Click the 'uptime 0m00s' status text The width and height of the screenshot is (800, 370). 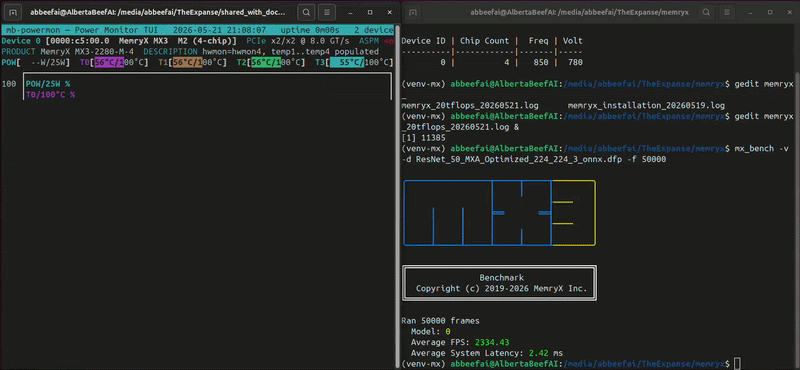pos(310,30)
